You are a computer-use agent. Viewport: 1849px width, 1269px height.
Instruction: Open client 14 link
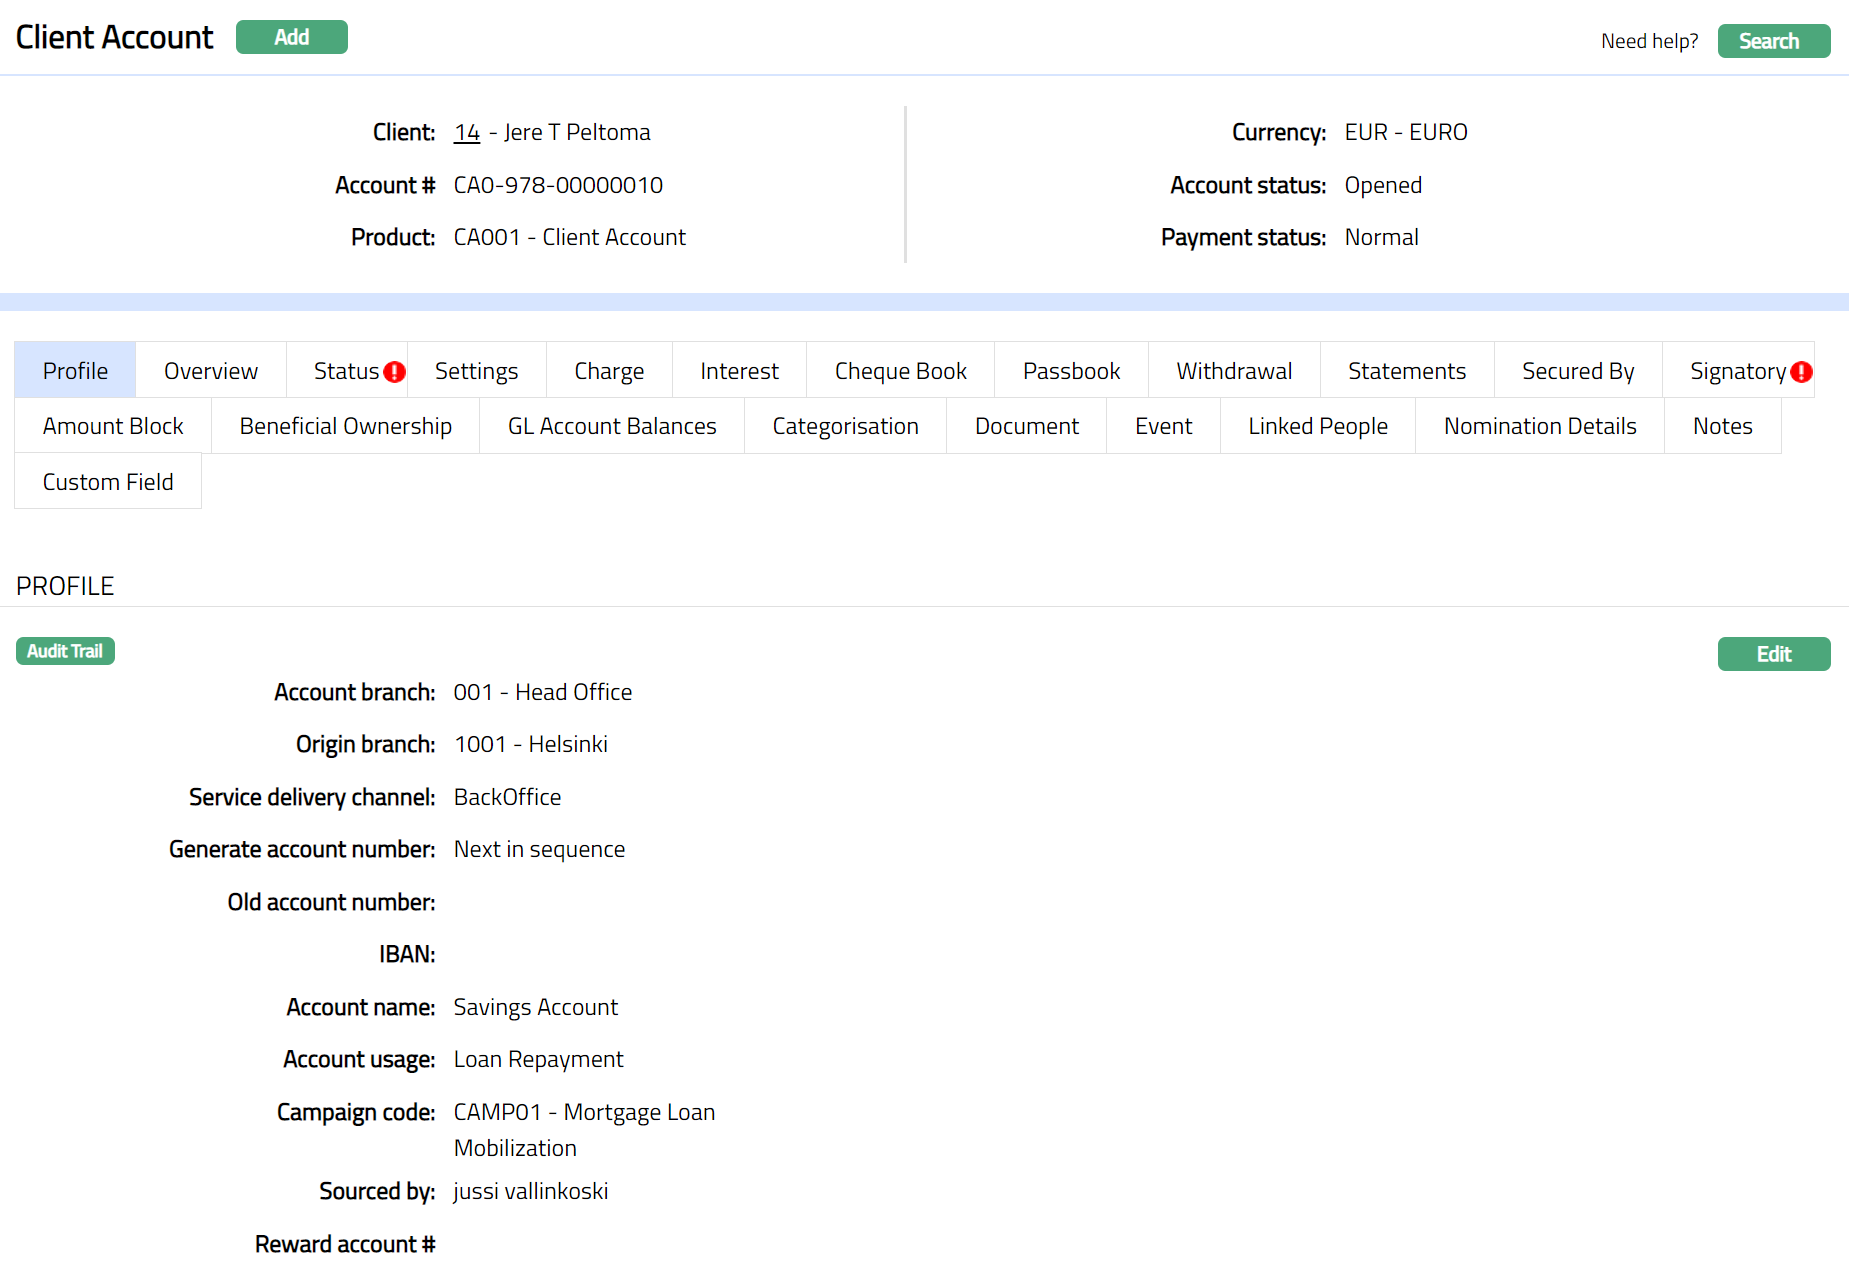pyautogui.click(x=467, y=132)
